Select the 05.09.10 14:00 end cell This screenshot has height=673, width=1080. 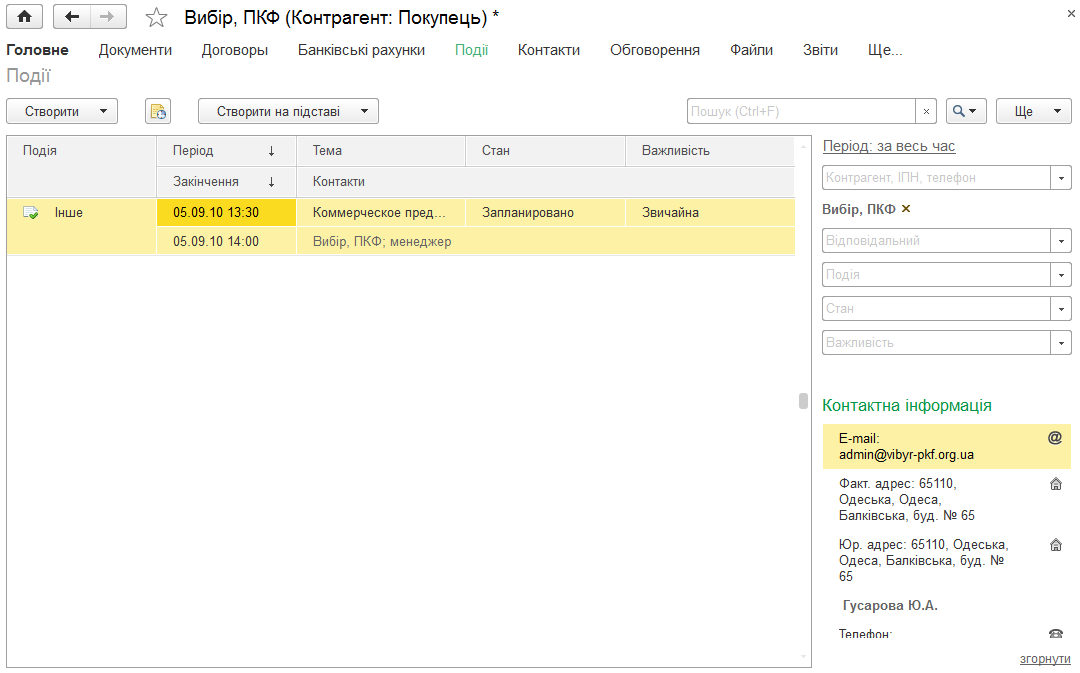[x=227, y=241]
